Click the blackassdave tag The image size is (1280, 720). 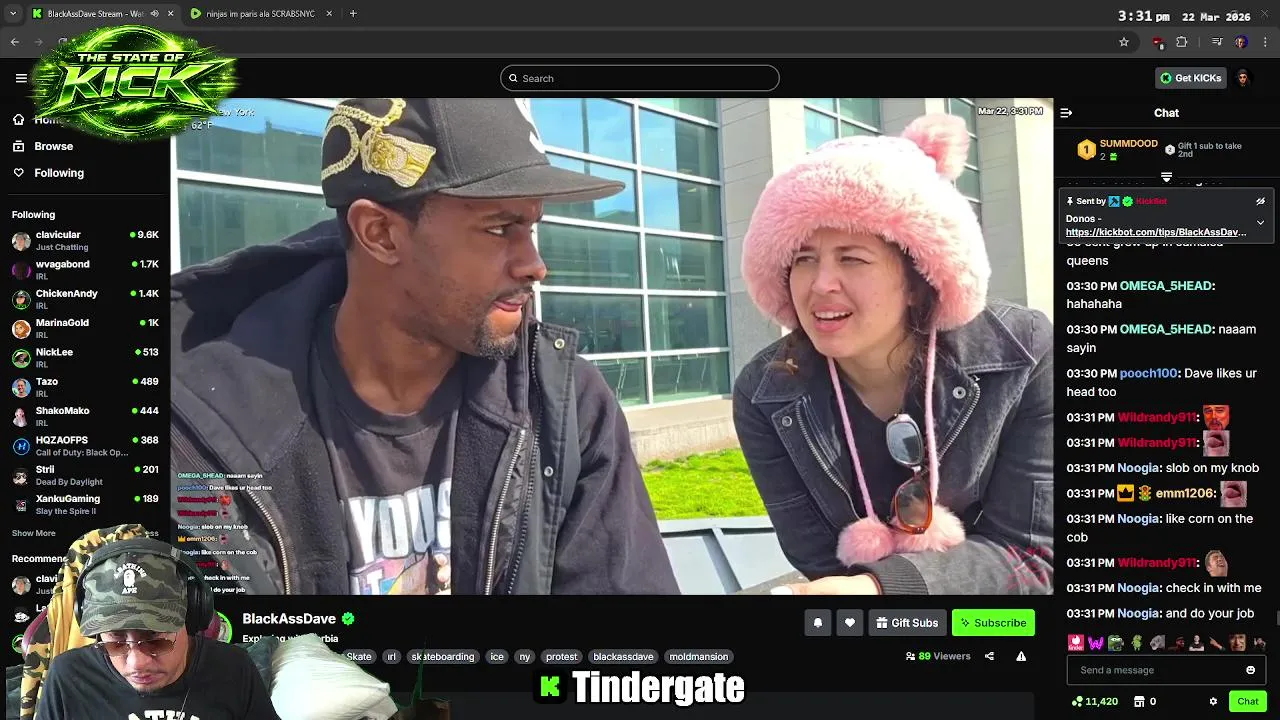point(623,657)
